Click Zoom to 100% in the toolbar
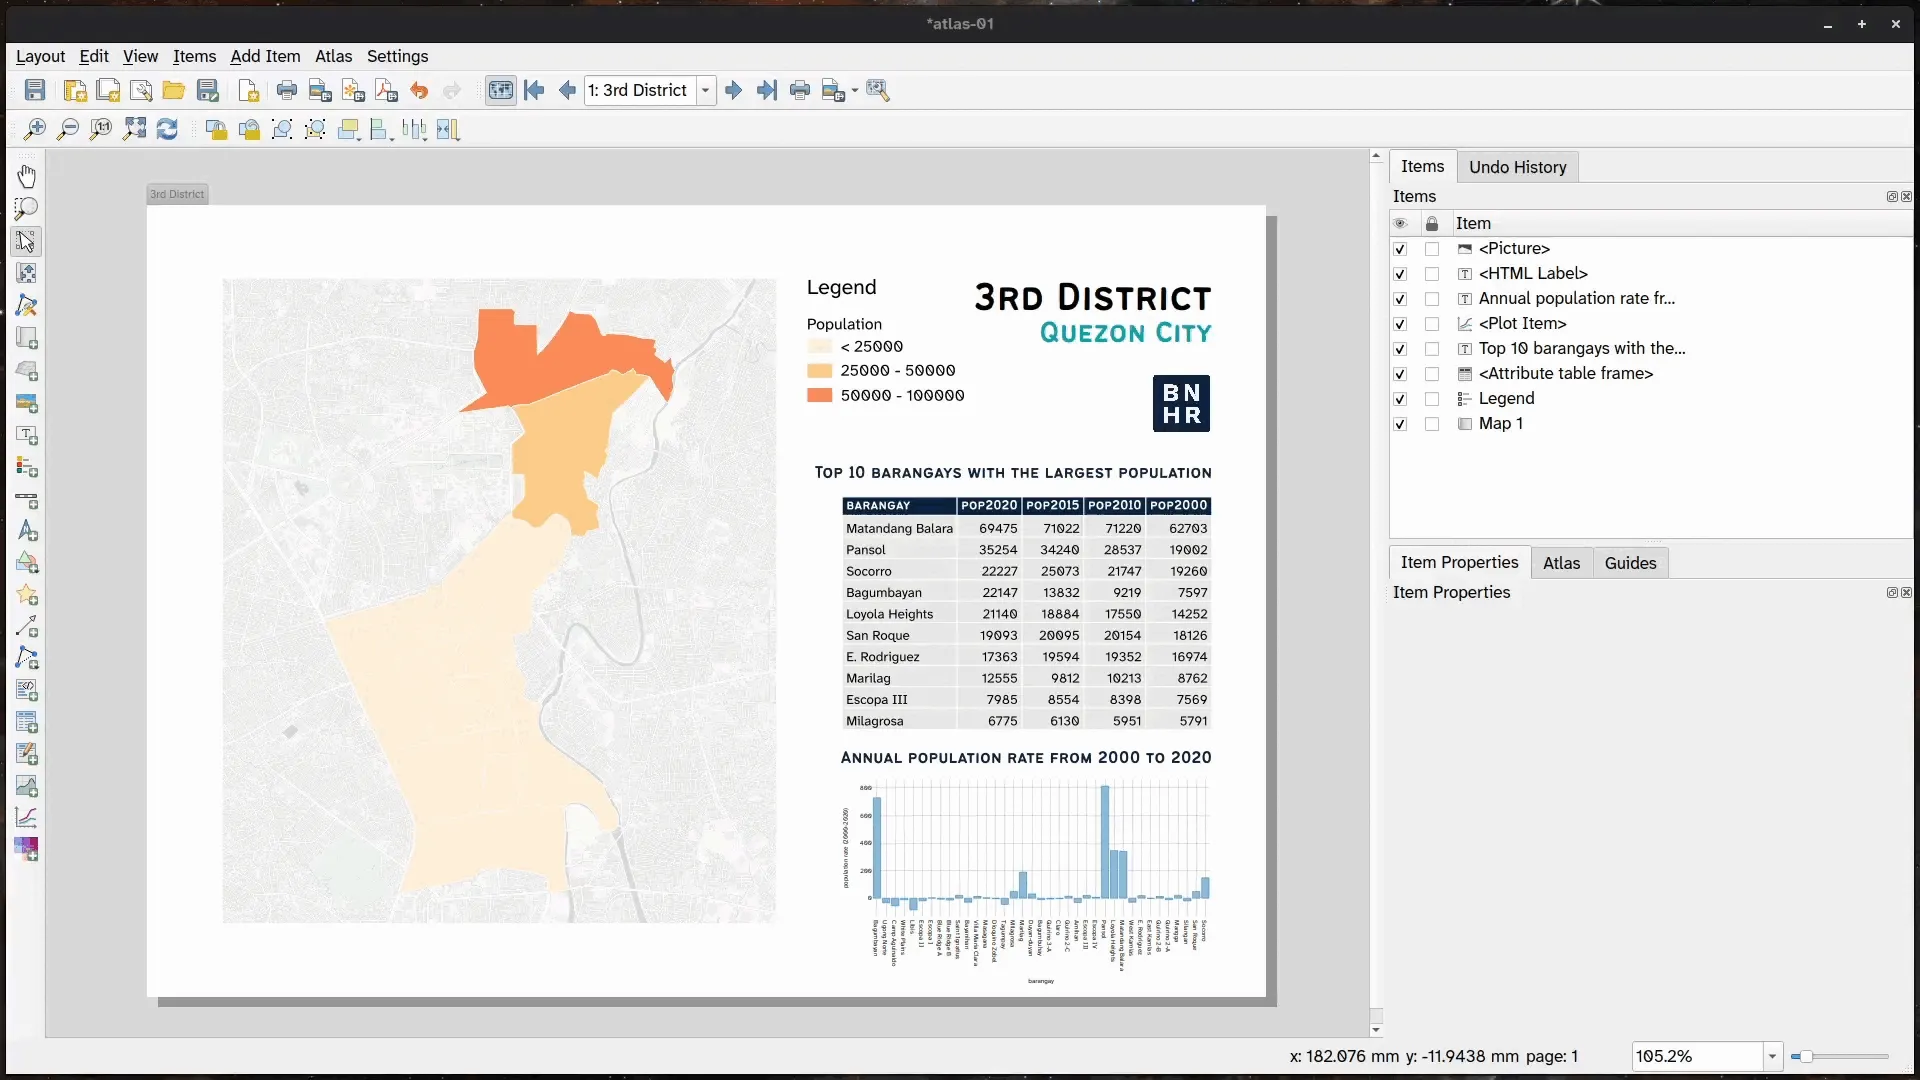The width and height of the screenshot is (1920, 1080). 101,130
